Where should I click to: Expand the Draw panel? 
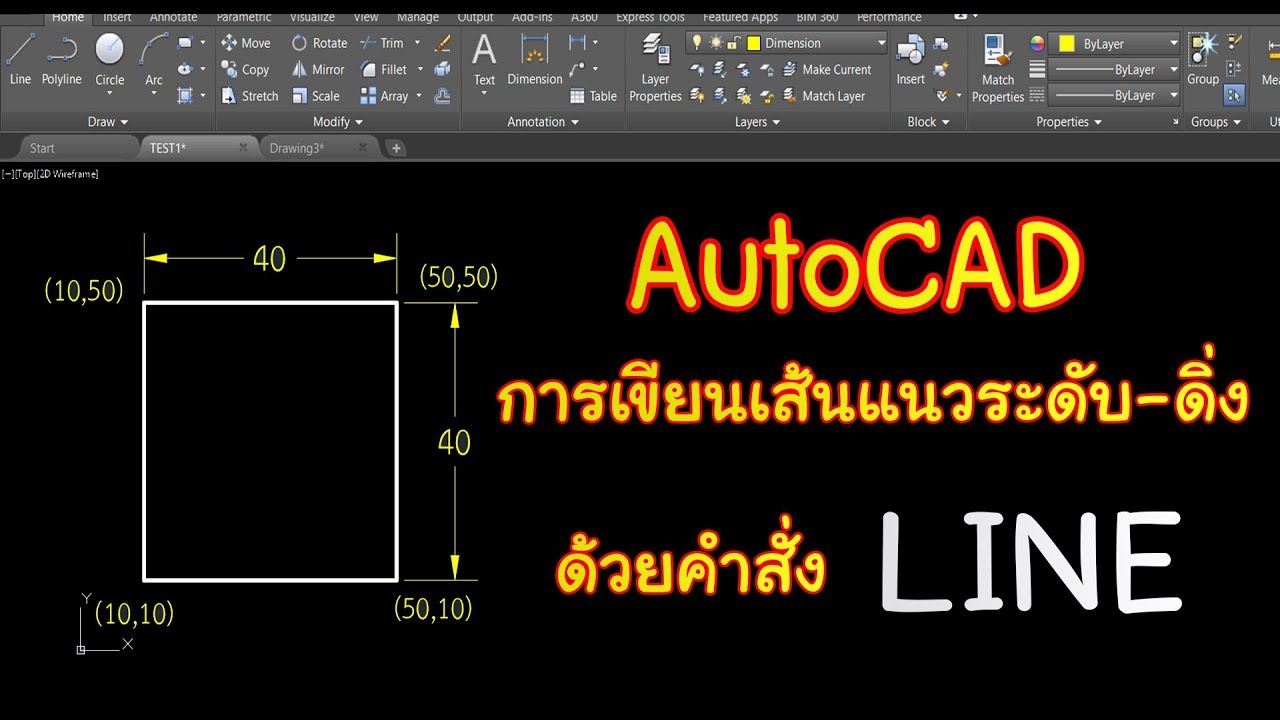pos(108,122)
